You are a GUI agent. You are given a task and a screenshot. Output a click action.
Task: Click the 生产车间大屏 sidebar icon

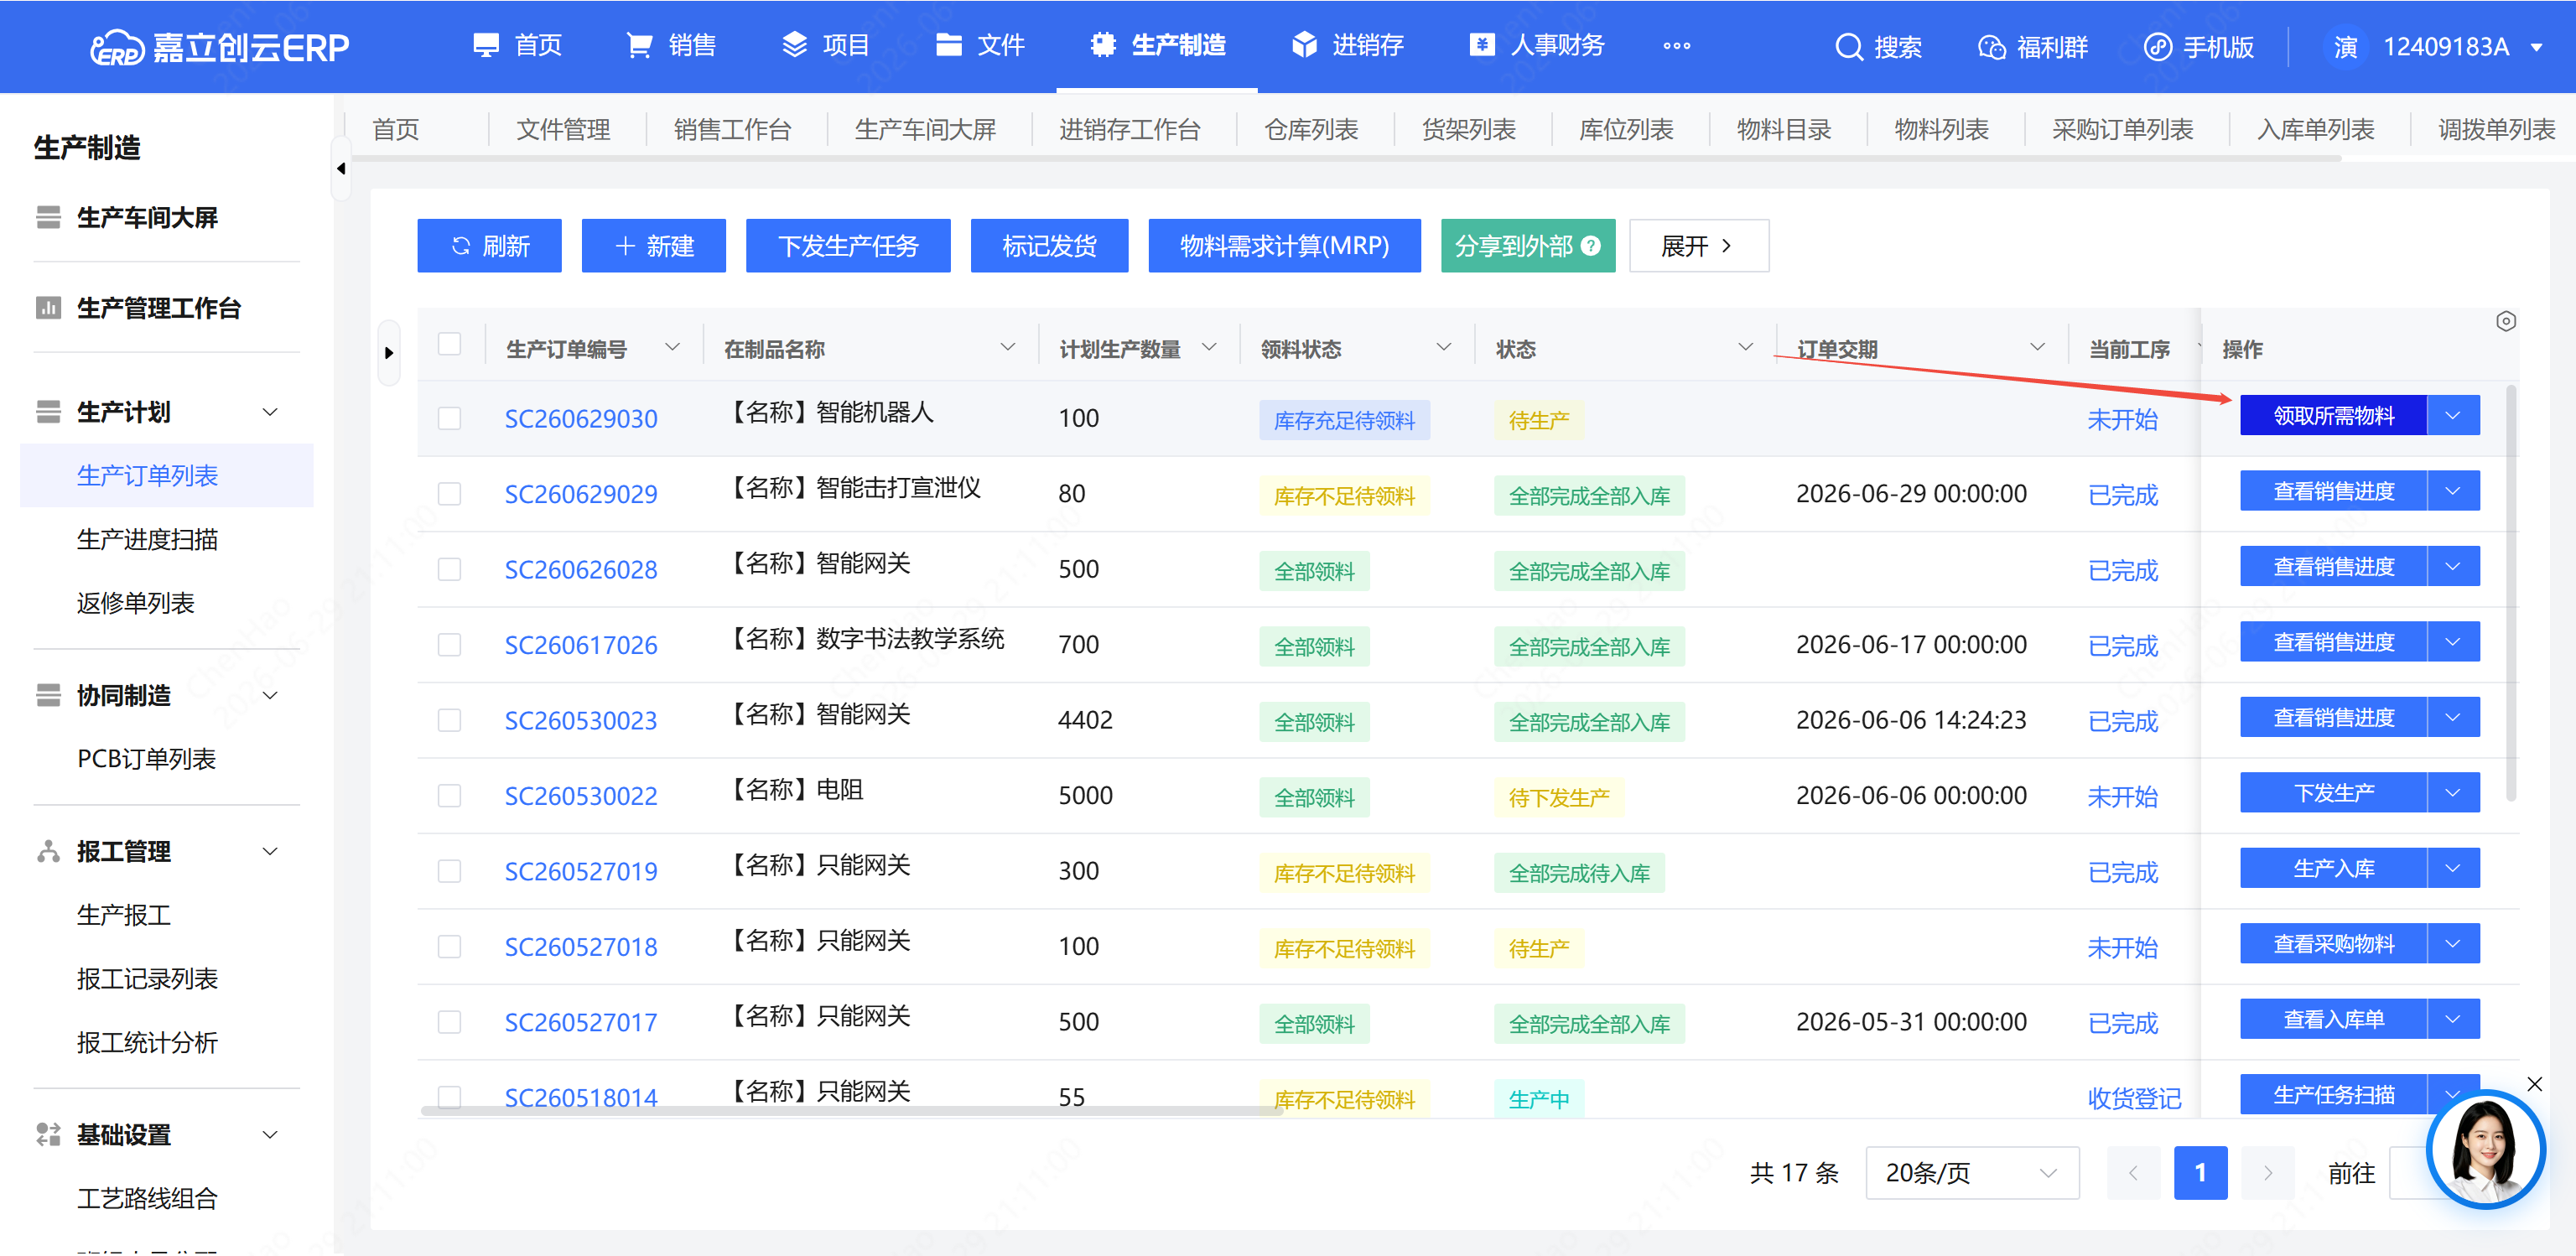48,217
